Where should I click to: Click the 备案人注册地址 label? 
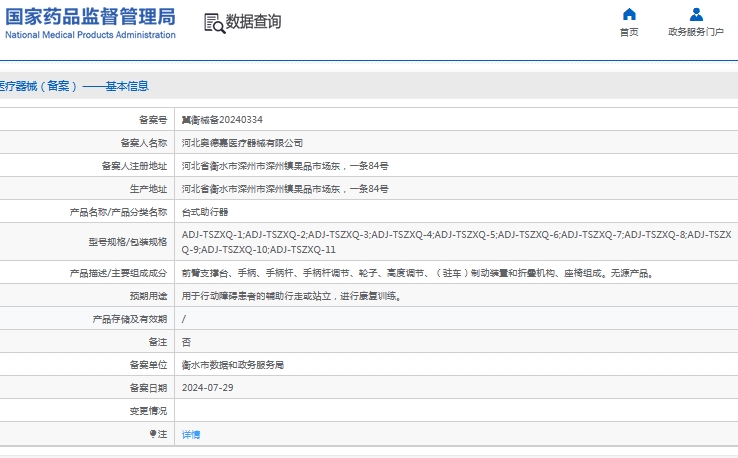(134, 166)
